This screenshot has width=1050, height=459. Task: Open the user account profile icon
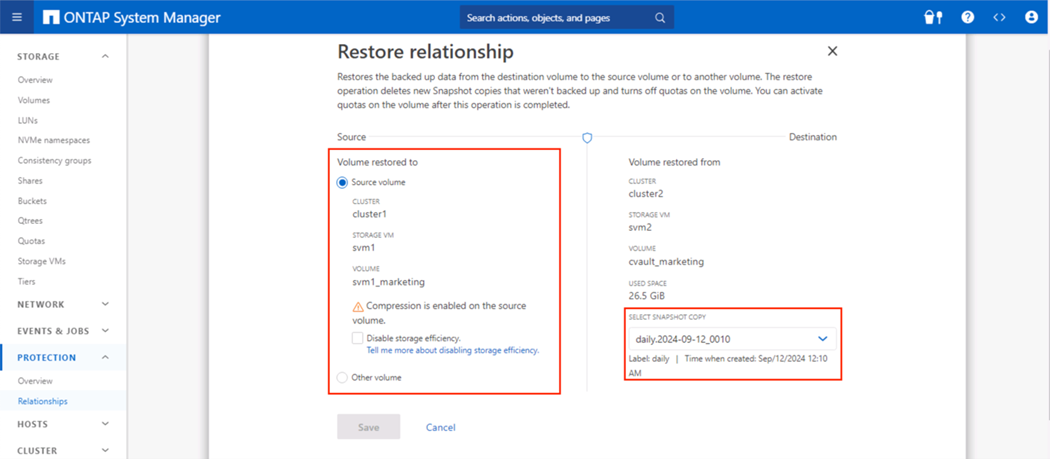(x=1031, y=17)
